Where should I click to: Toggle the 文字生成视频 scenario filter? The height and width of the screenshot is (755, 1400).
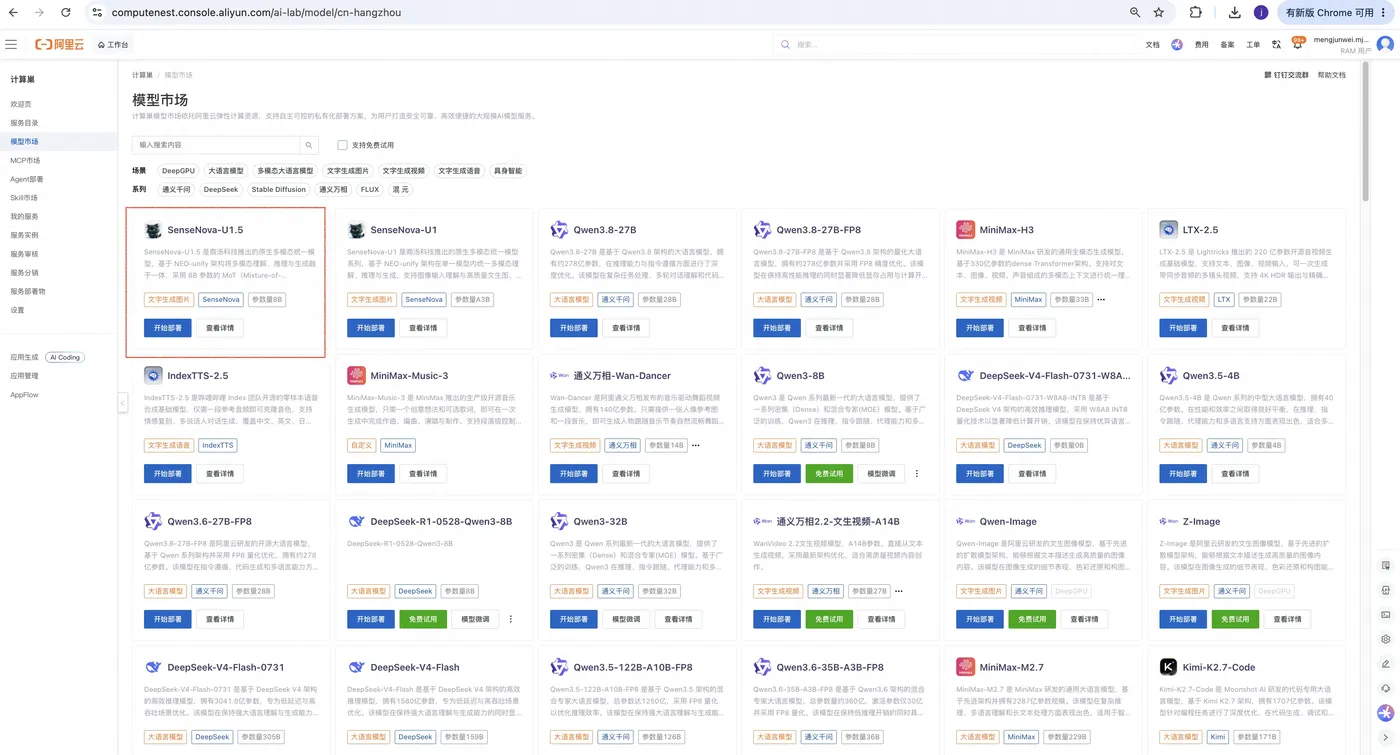click(404, 171)
